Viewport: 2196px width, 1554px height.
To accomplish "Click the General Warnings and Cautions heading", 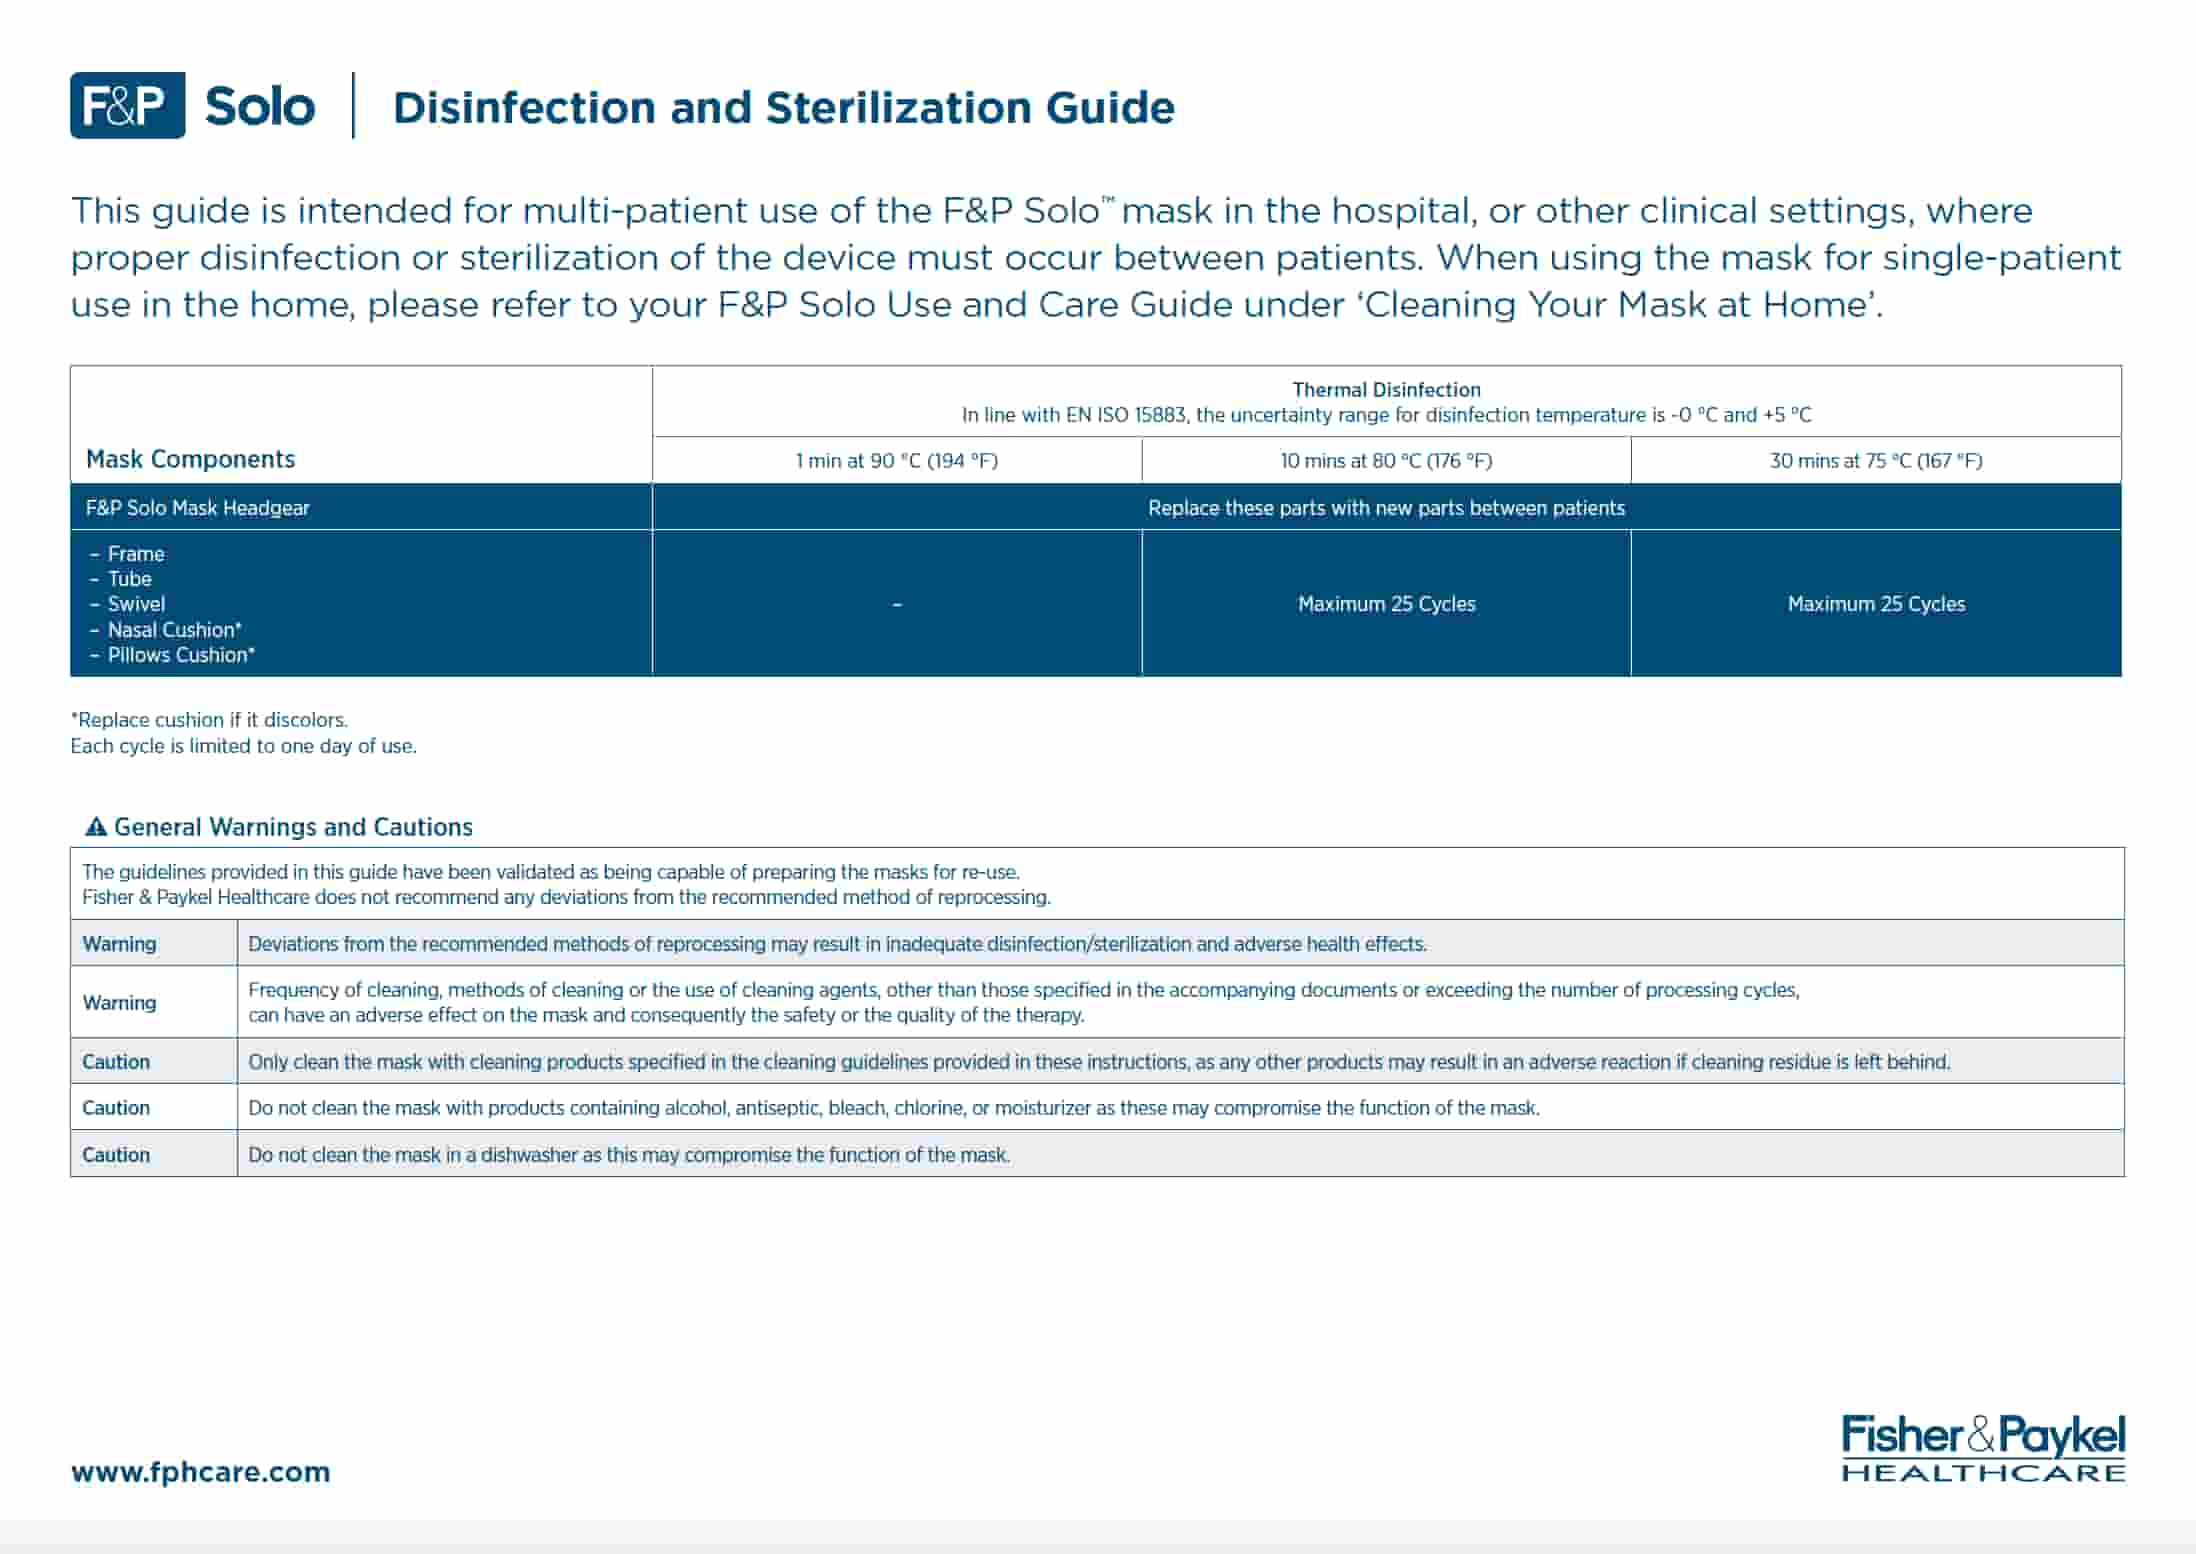I will [x=293, y=826].
